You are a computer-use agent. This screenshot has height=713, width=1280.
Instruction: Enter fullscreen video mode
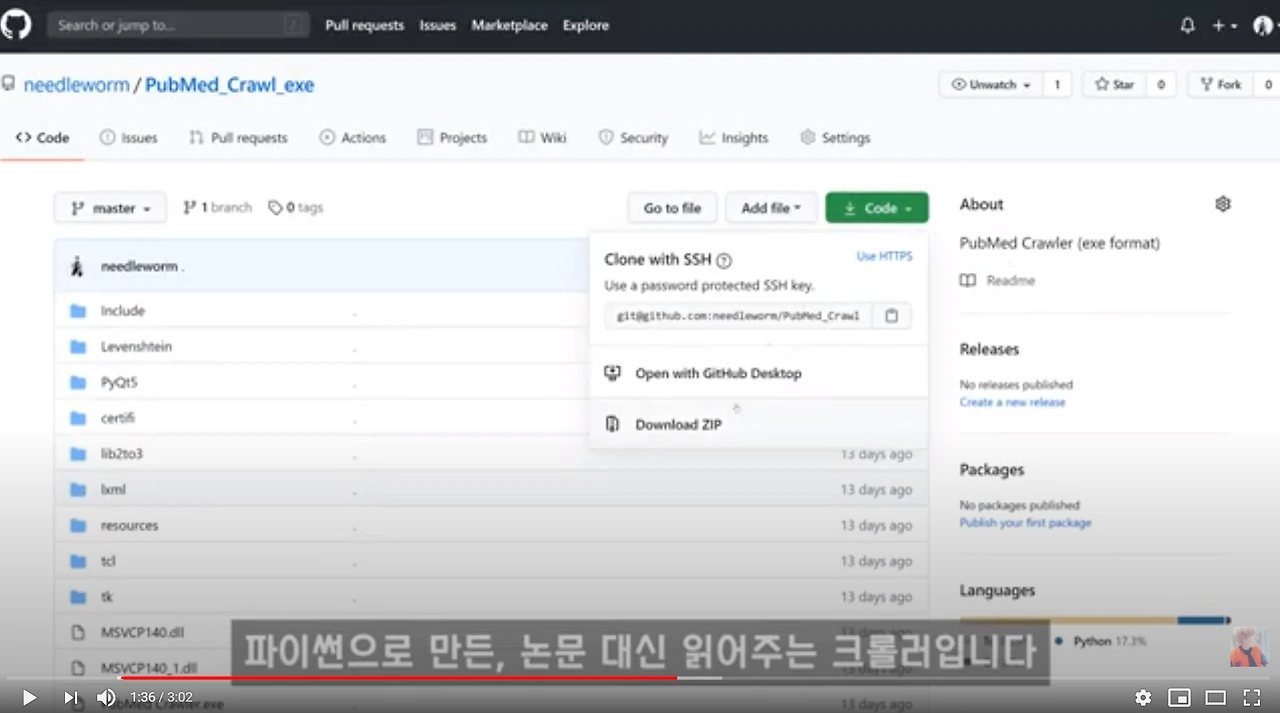1251,697
